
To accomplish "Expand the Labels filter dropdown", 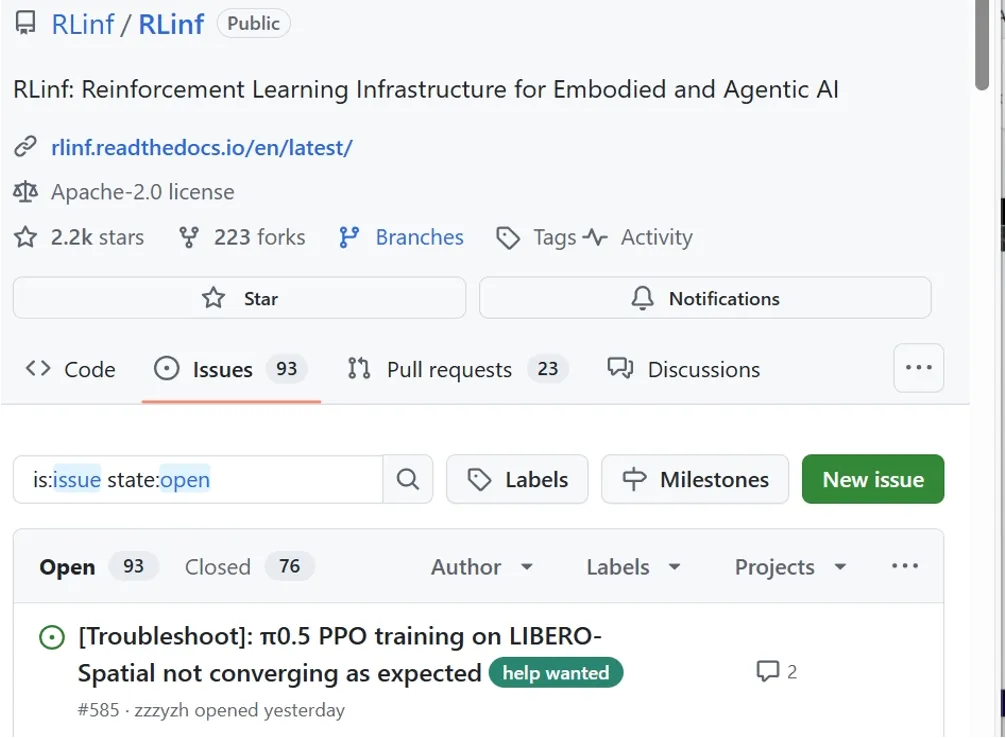I will click(634, 567).
